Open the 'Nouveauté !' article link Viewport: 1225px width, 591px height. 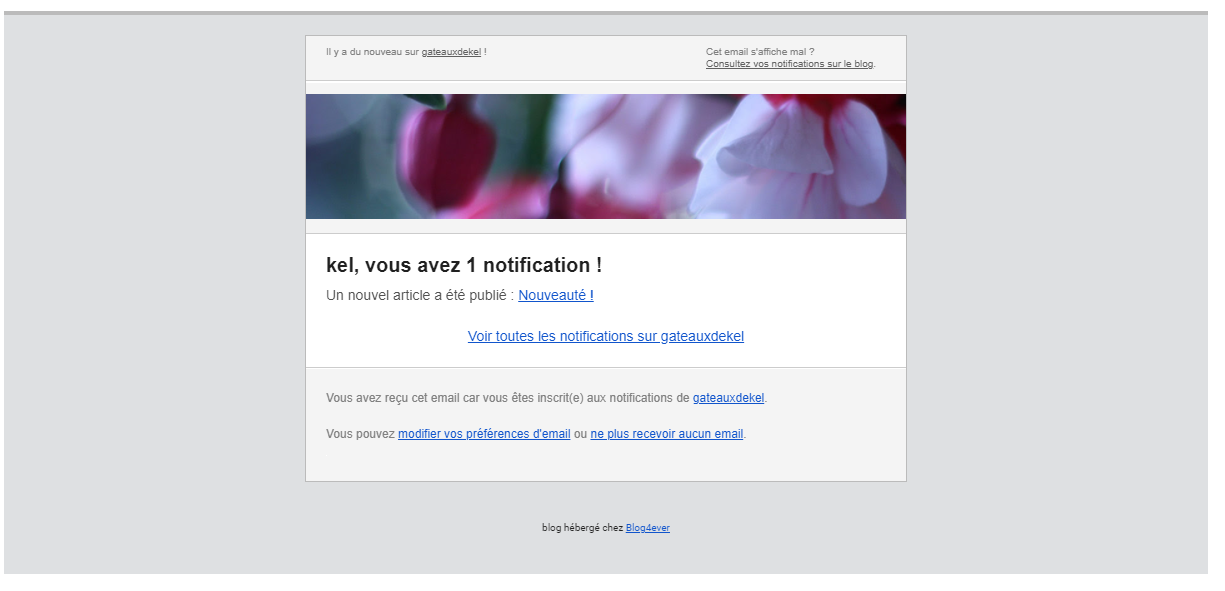[556, 295]
